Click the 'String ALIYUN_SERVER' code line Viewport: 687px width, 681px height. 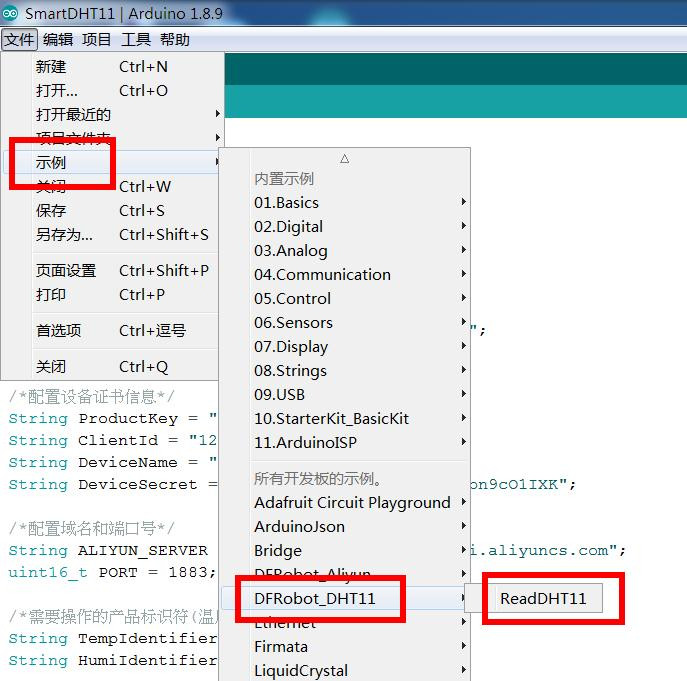pos(108,550)
